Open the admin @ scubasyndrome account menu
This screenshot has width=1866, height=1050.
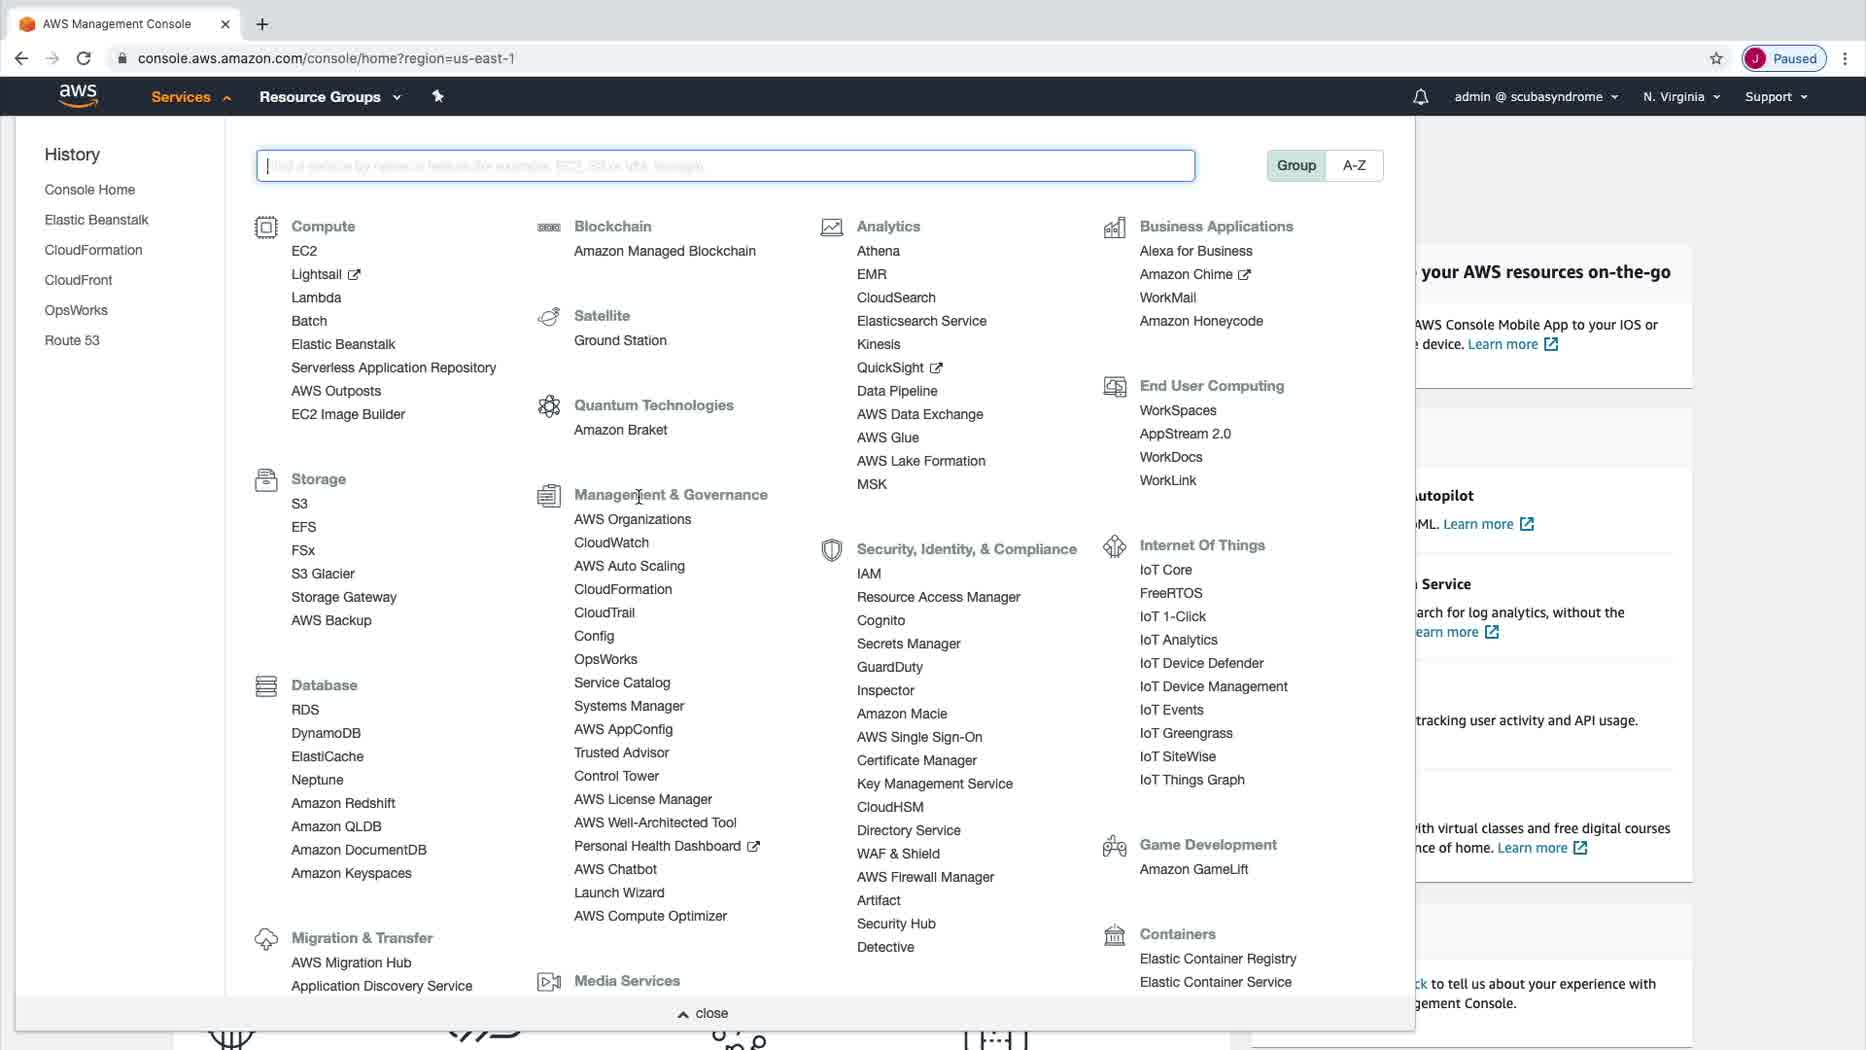click(x=1536, y=97)
